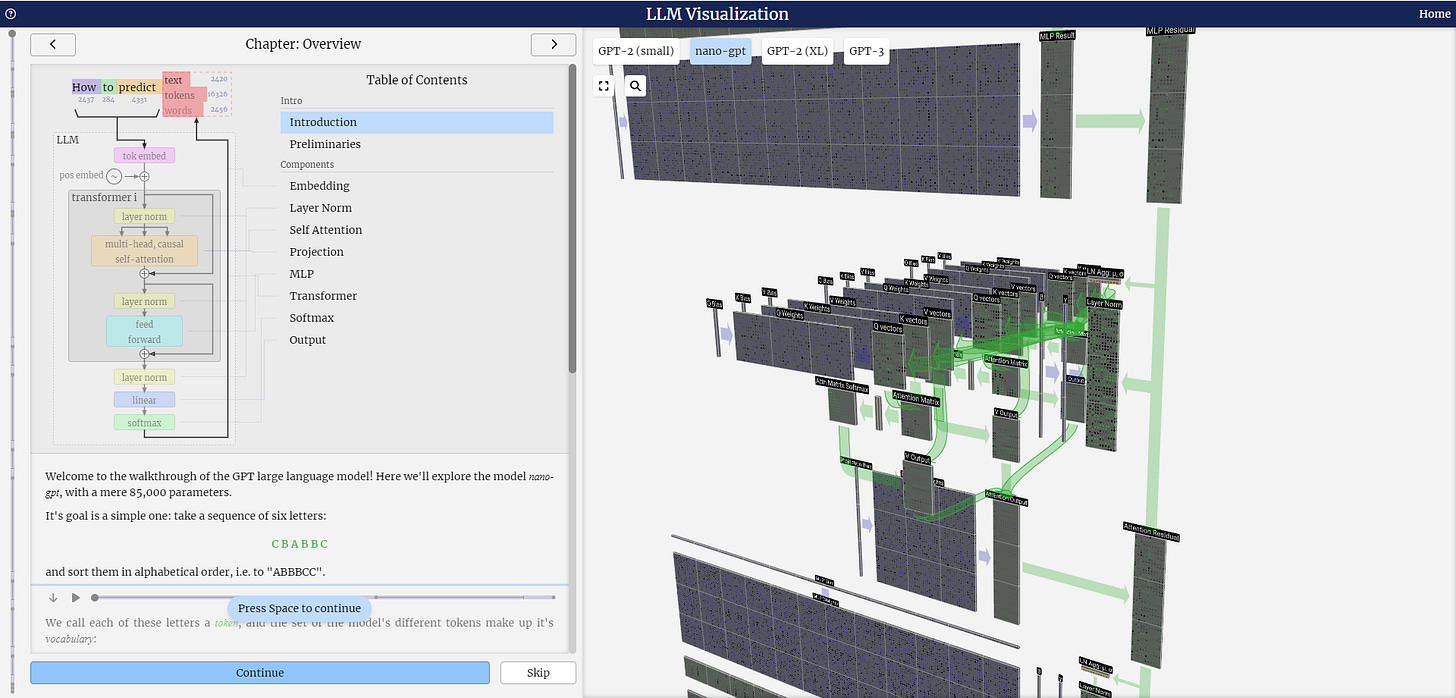Advance to next chapter with right chevron

(552, 44)
